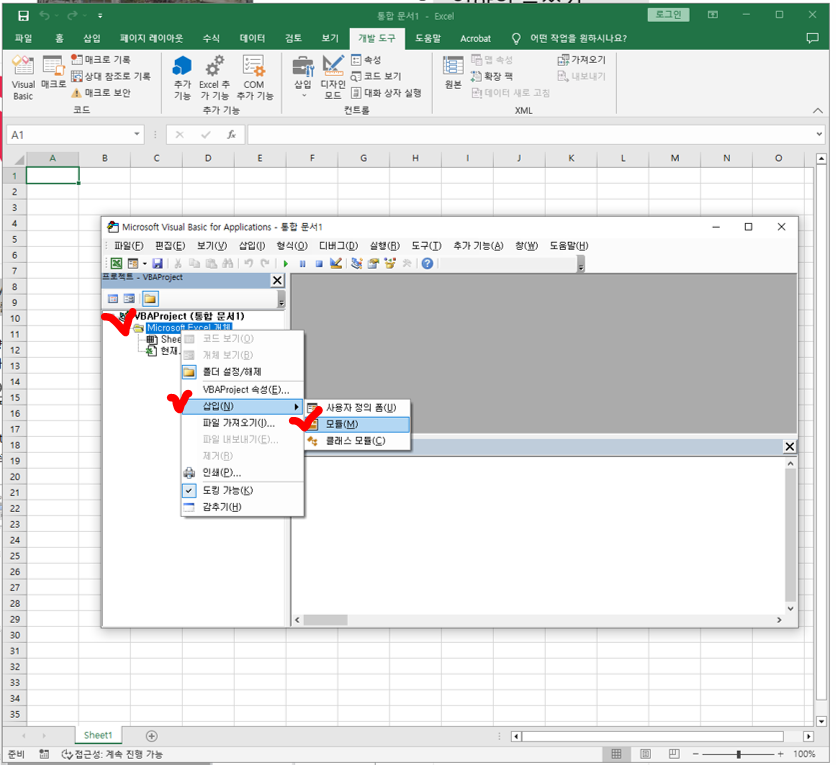The image size is (836, 765).
Task: Expand the Name Box dropdown arrow
Action: tap(137, 134)
